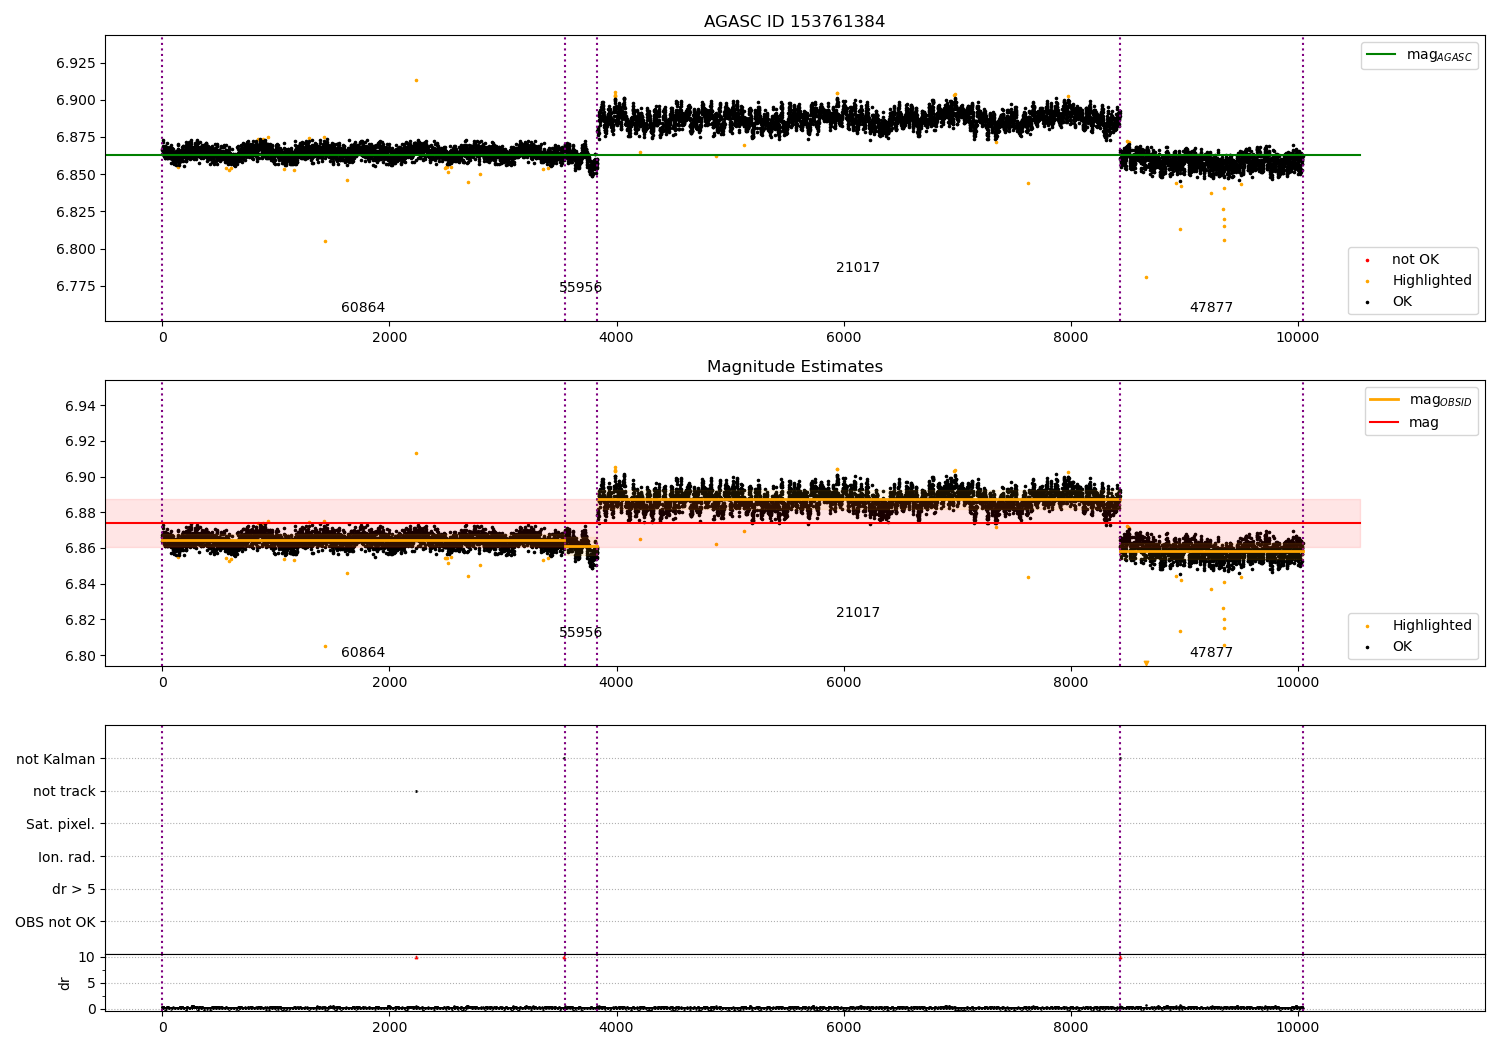Click the 'dr > 5' row label
The height and width of the screenshot is (1050, 1500).
click(x=74, y=890)
